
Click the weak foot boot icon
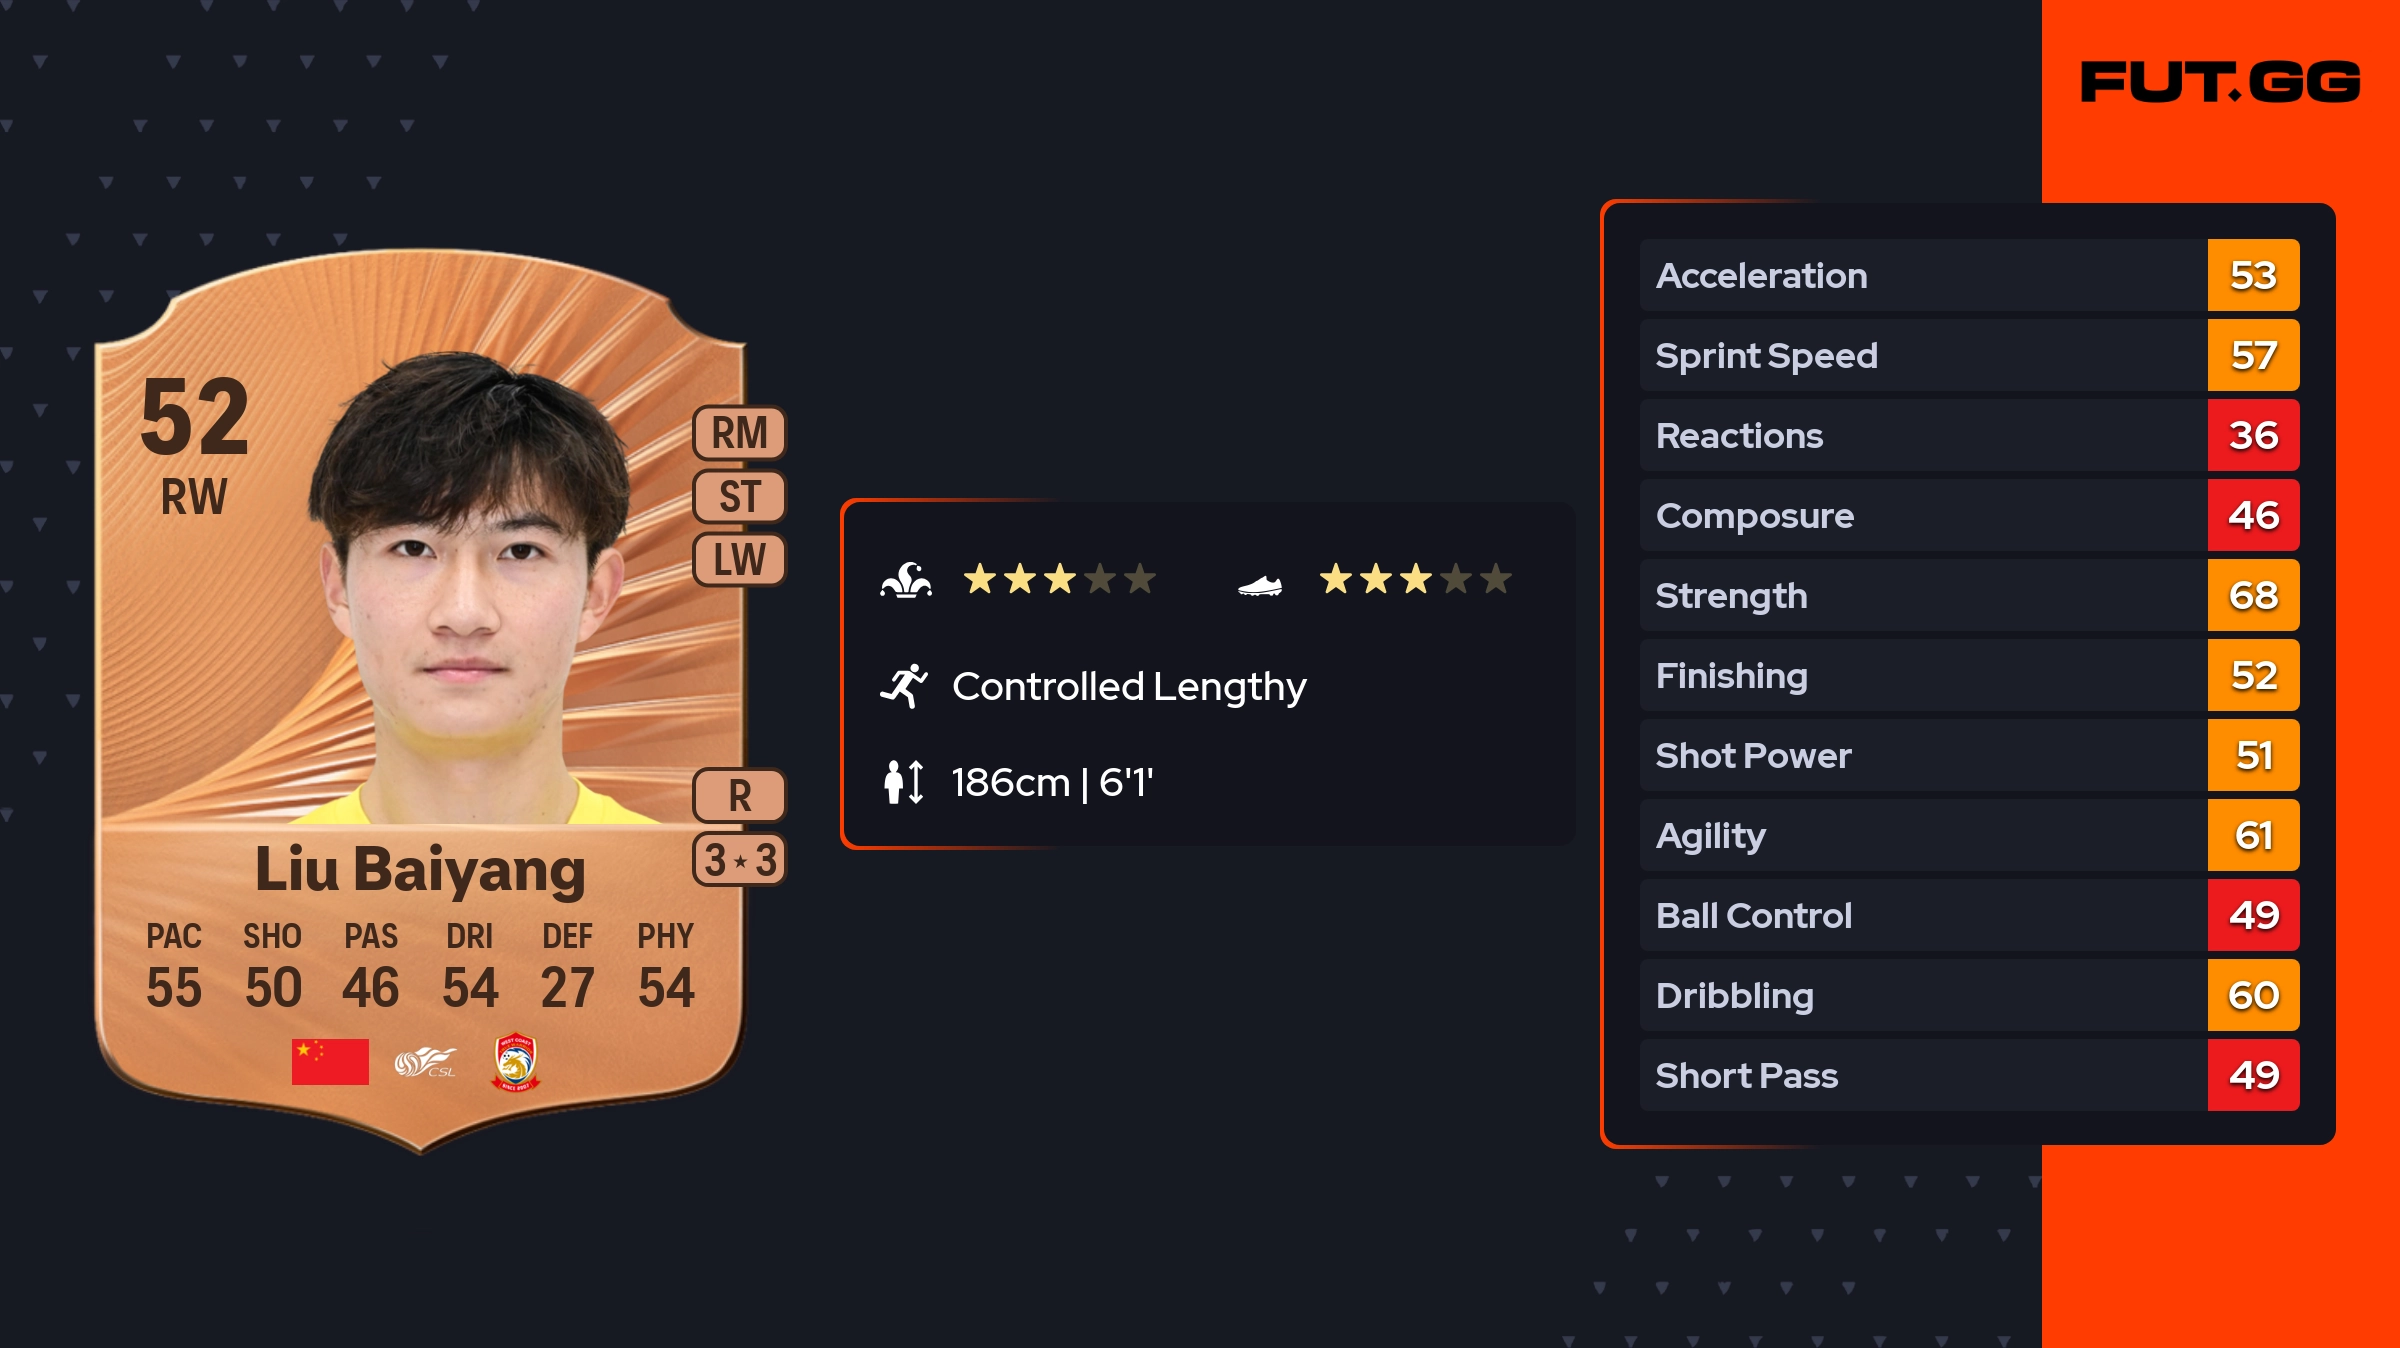[x=1260, y=585]
